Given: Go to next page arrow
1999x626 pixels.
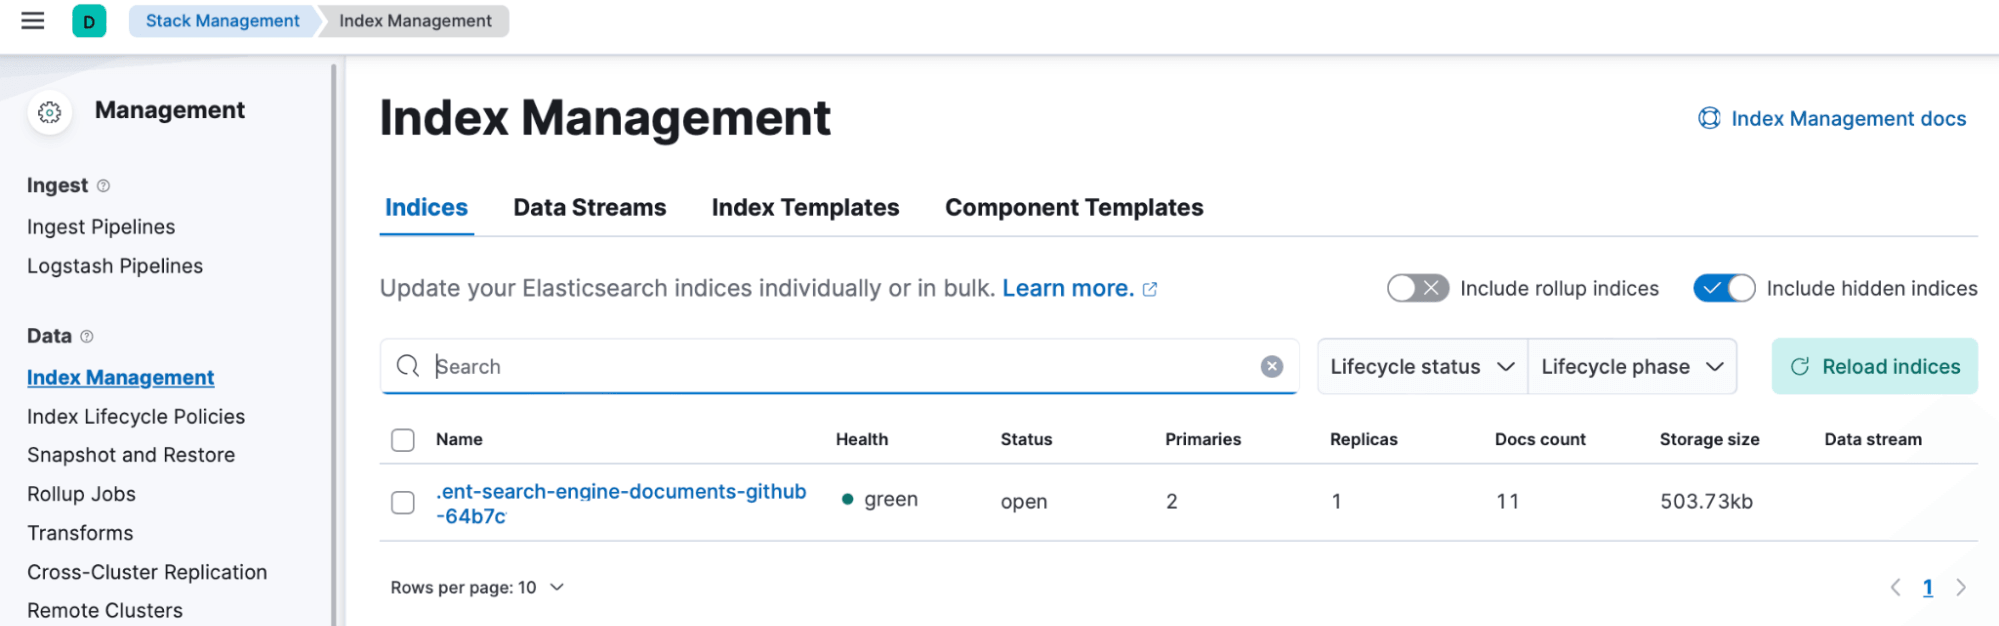Looking at the screenshot, I should (x=1960, y=588).
